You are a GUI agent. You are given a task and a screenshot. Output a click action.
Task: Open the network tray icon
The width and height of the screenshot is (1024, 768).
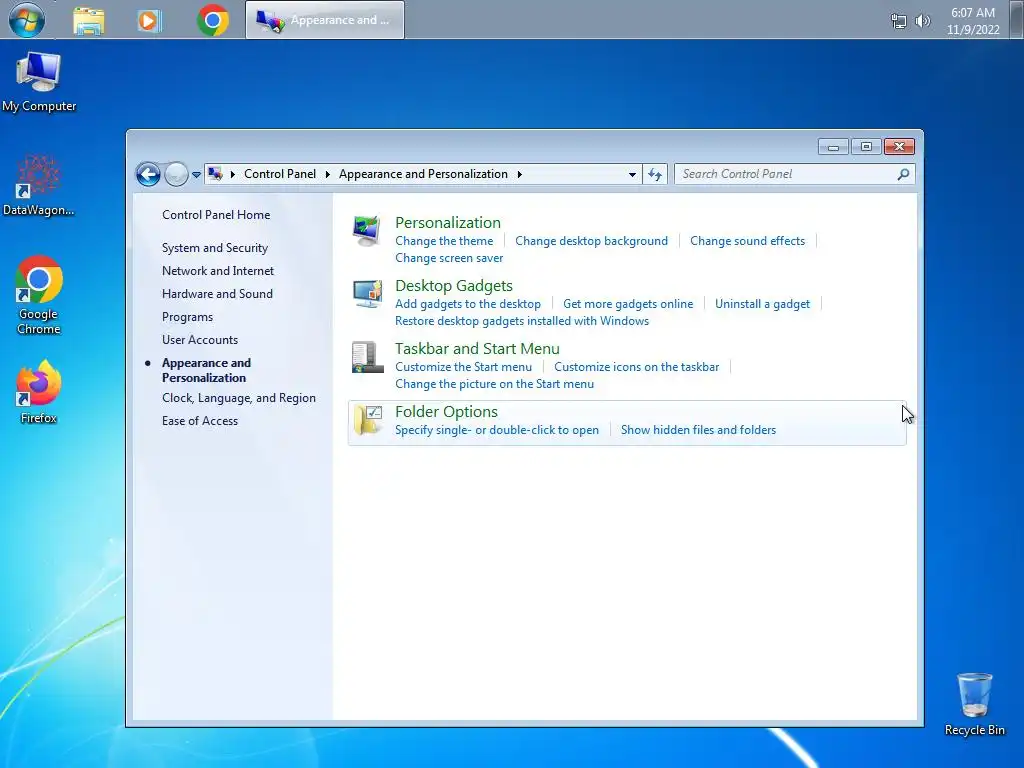(899, 21)
